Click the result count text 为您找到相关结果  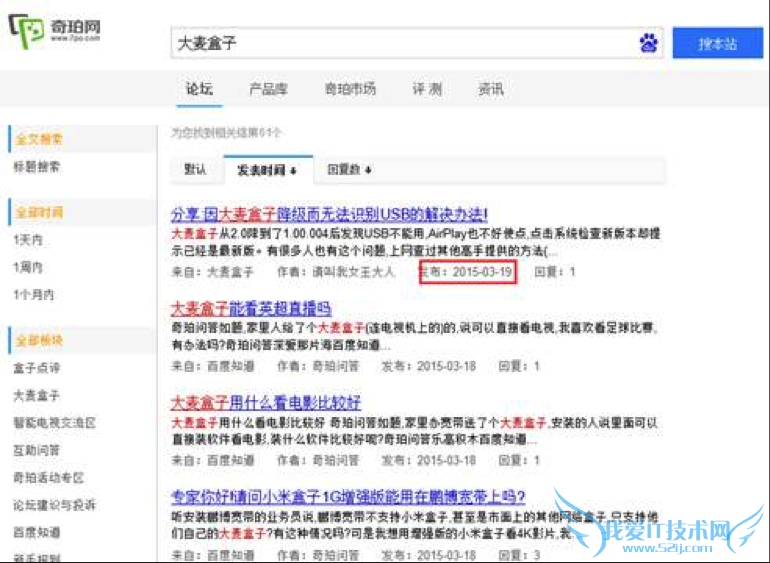click(x=226, y=132)
